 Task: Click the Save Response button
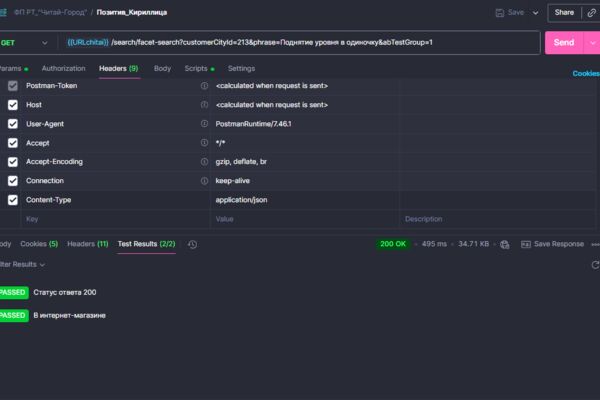click(x=553, y=244)
